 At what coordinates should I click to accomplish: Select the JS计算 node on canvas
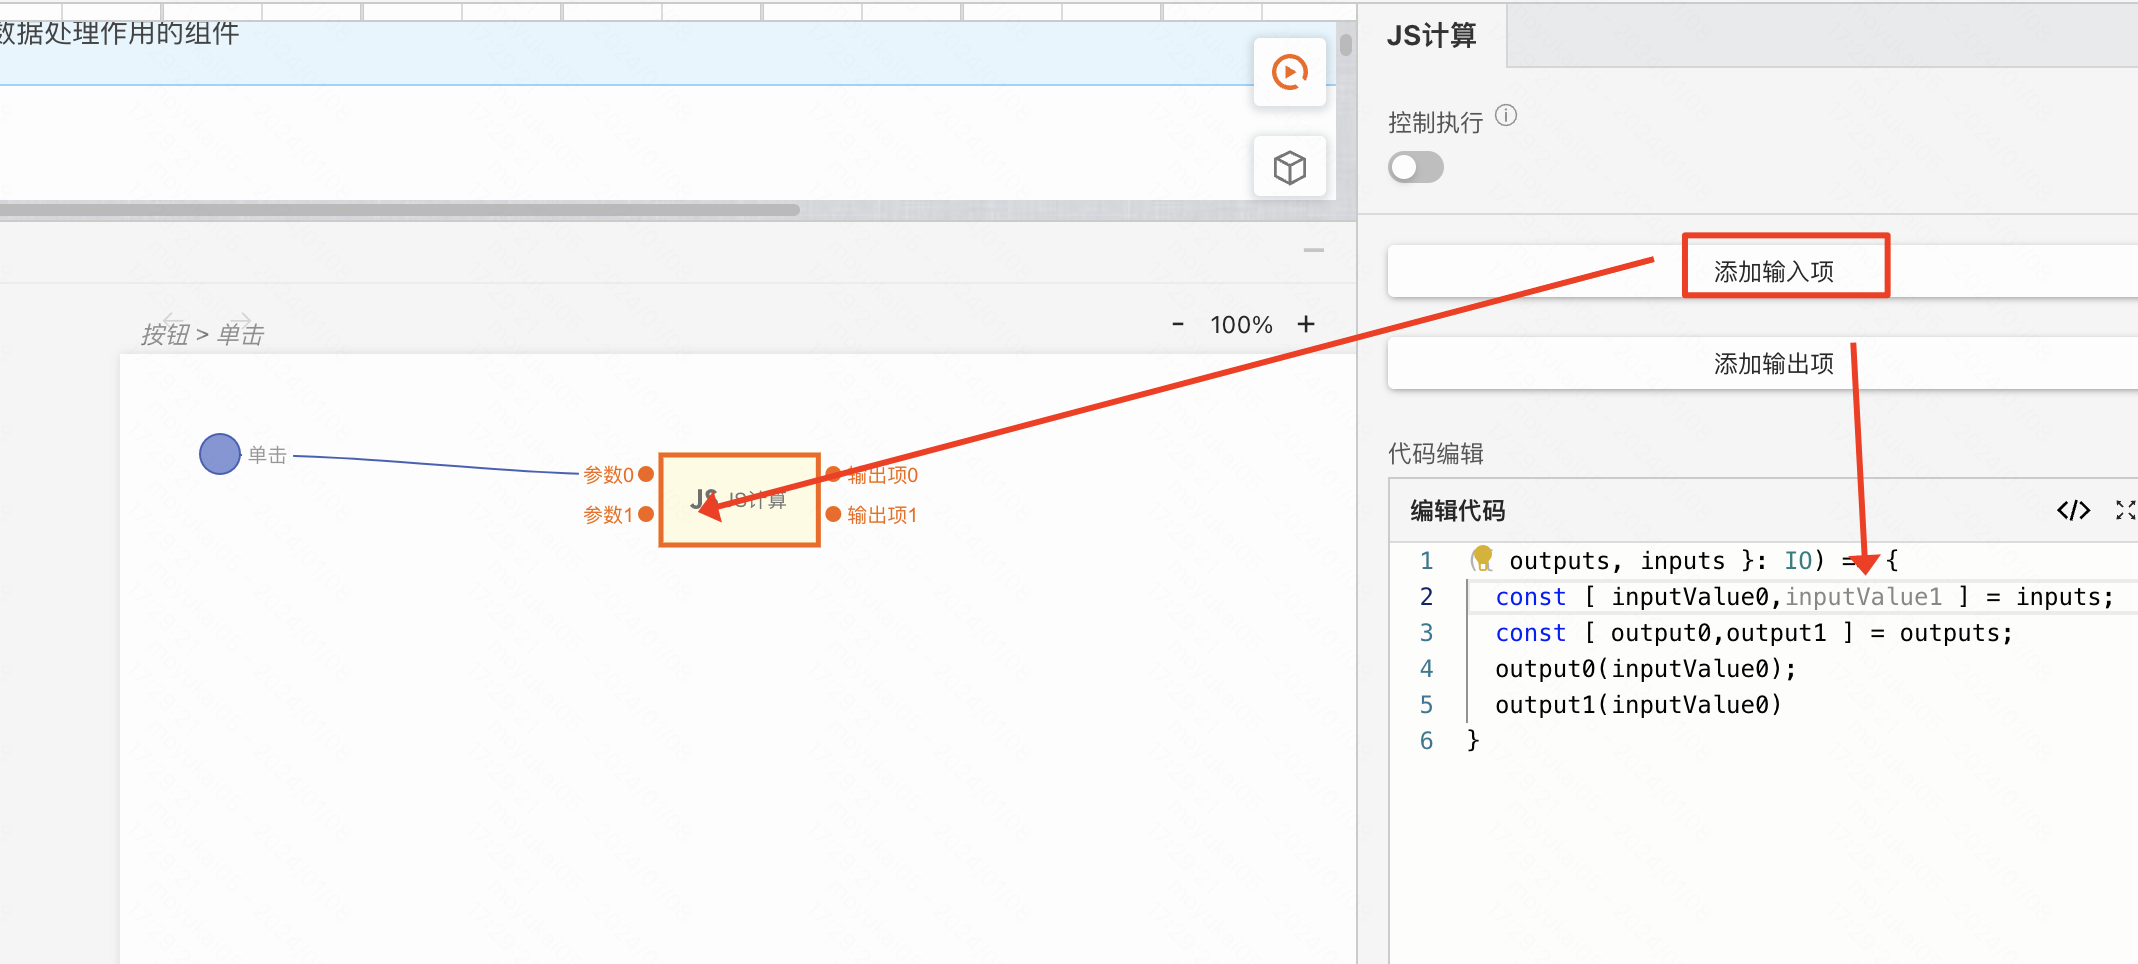pyautogui.click(x=740, y=500)
